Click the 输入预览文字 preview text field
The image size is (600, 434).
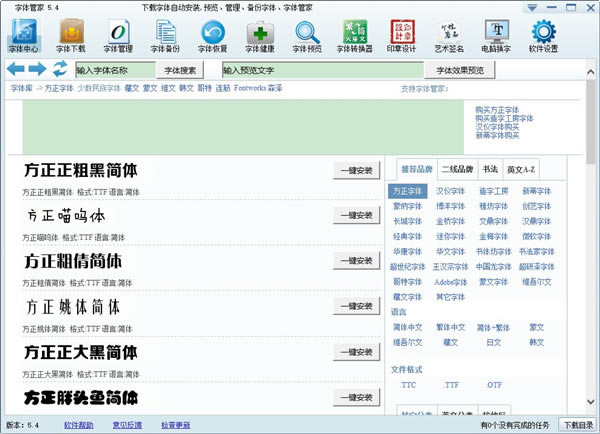[322, 70]
